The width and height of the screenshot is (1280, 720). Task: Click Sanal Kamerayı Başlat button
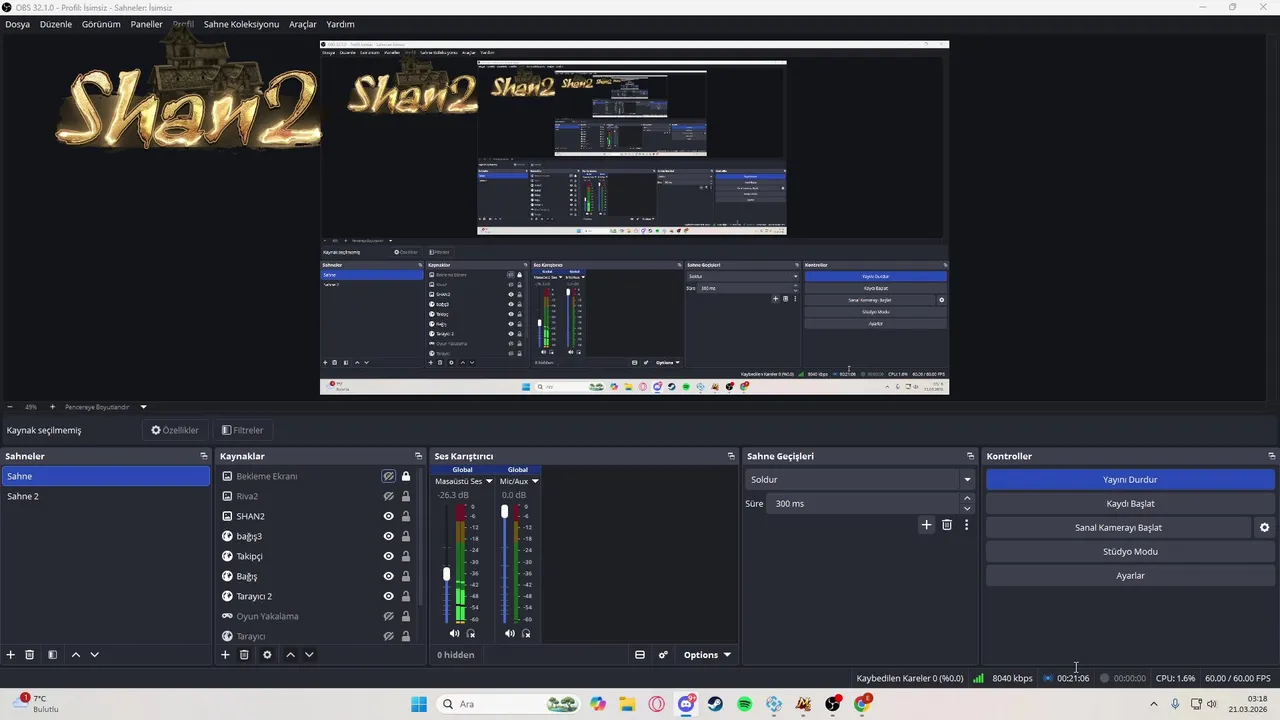tap(1118, 528)
